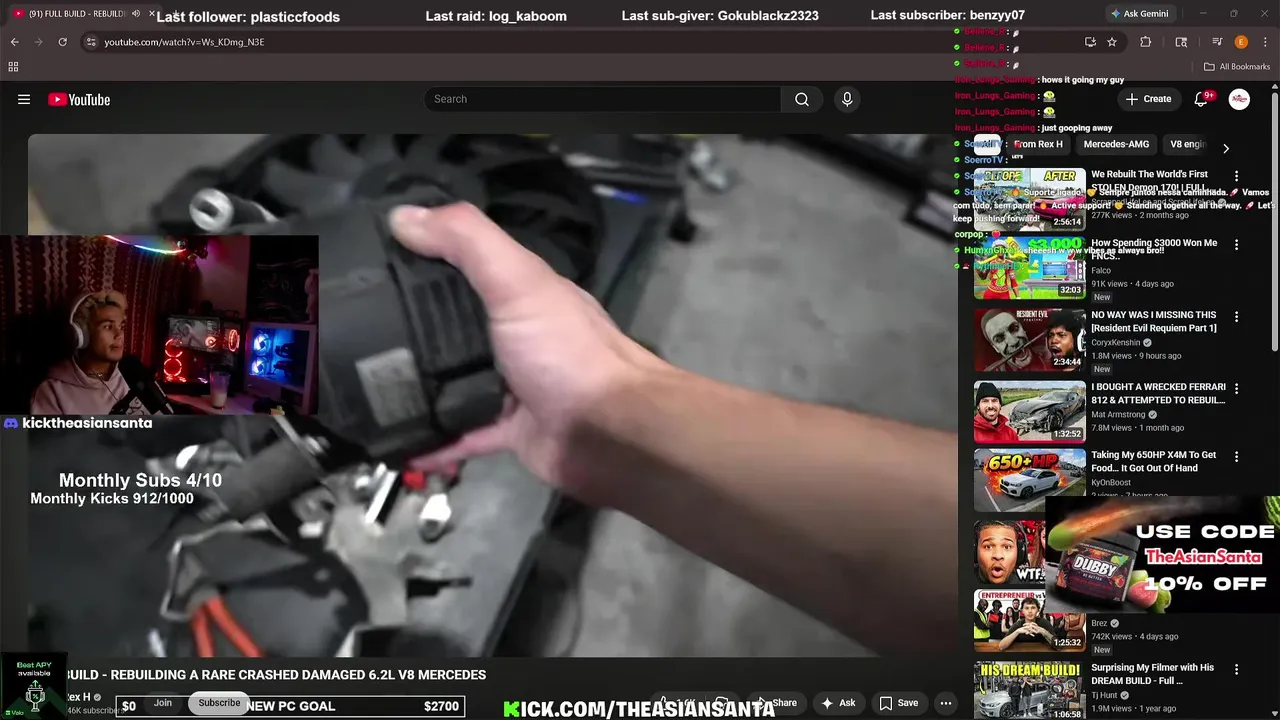This screenshot has height=720, width=1280.
Task: Click the Create button
Action: 1148,99
